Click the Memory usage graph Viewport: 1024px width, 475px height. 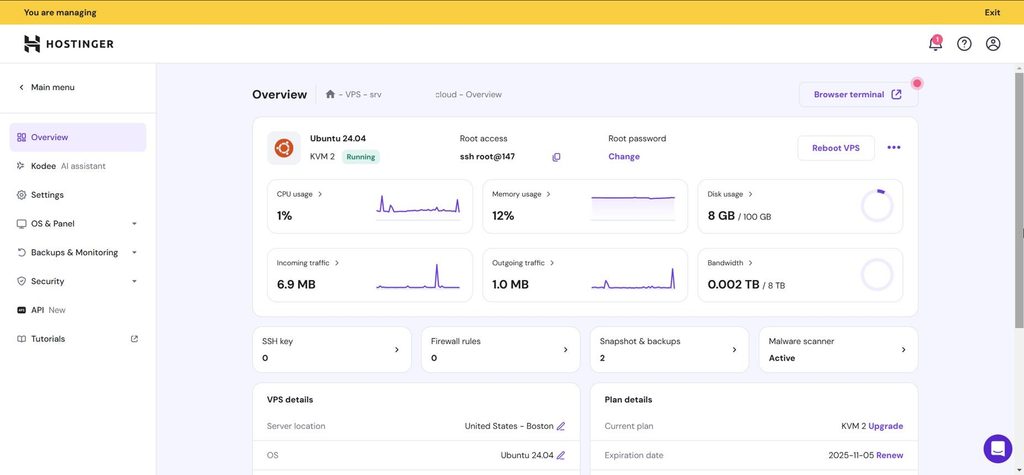[x=633, y=207]
